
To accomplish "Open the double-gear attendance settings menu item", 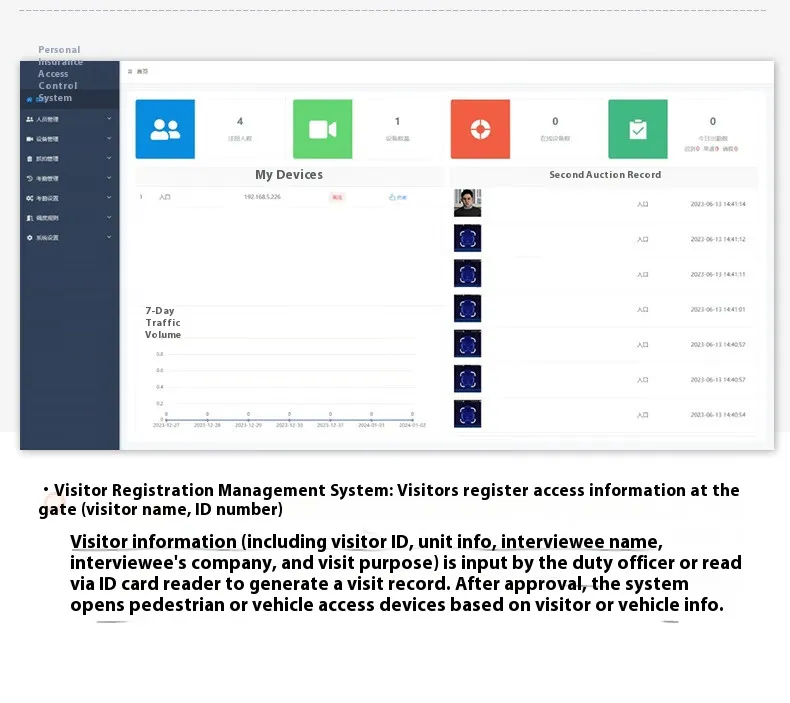I will [45, 198].
